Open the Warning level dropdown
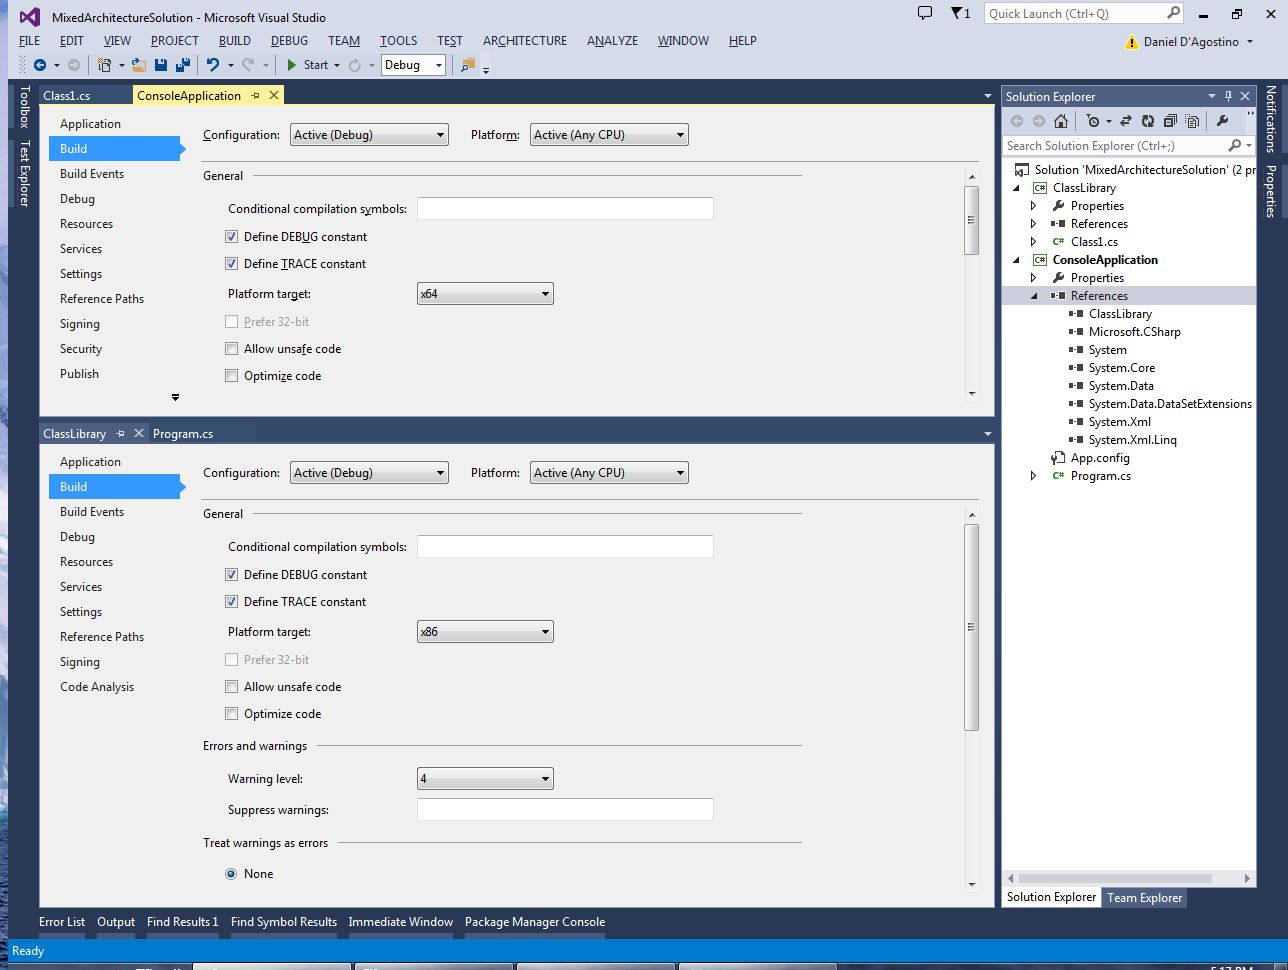Viewport: 1288px width, 970px height. point(485,779)
